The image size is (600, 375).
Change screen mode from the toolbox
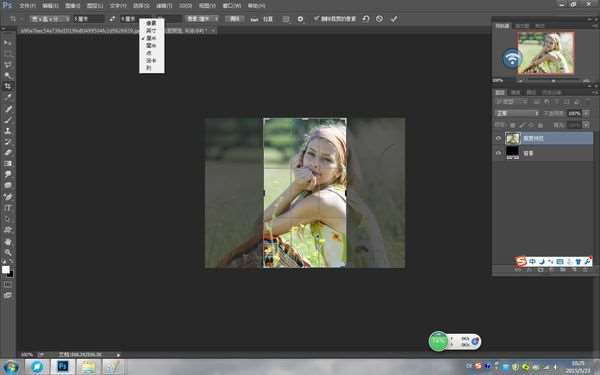[8, 295]
